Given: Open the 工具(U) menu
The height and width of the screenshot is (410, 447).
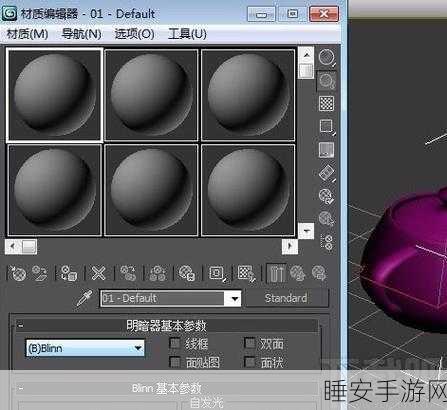Looking at the screenshot, I should click(x=188, y=34).
